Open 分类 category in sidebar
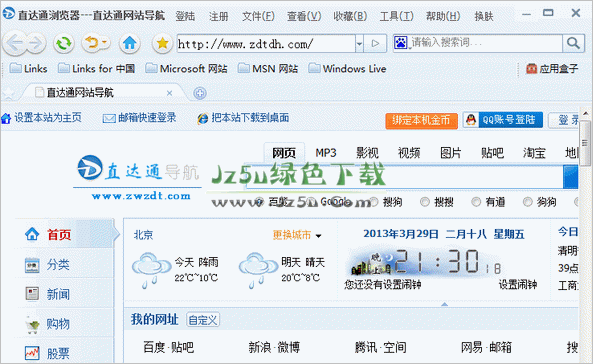The width and height of the screenshot is (593, 364). click(58, 264)
